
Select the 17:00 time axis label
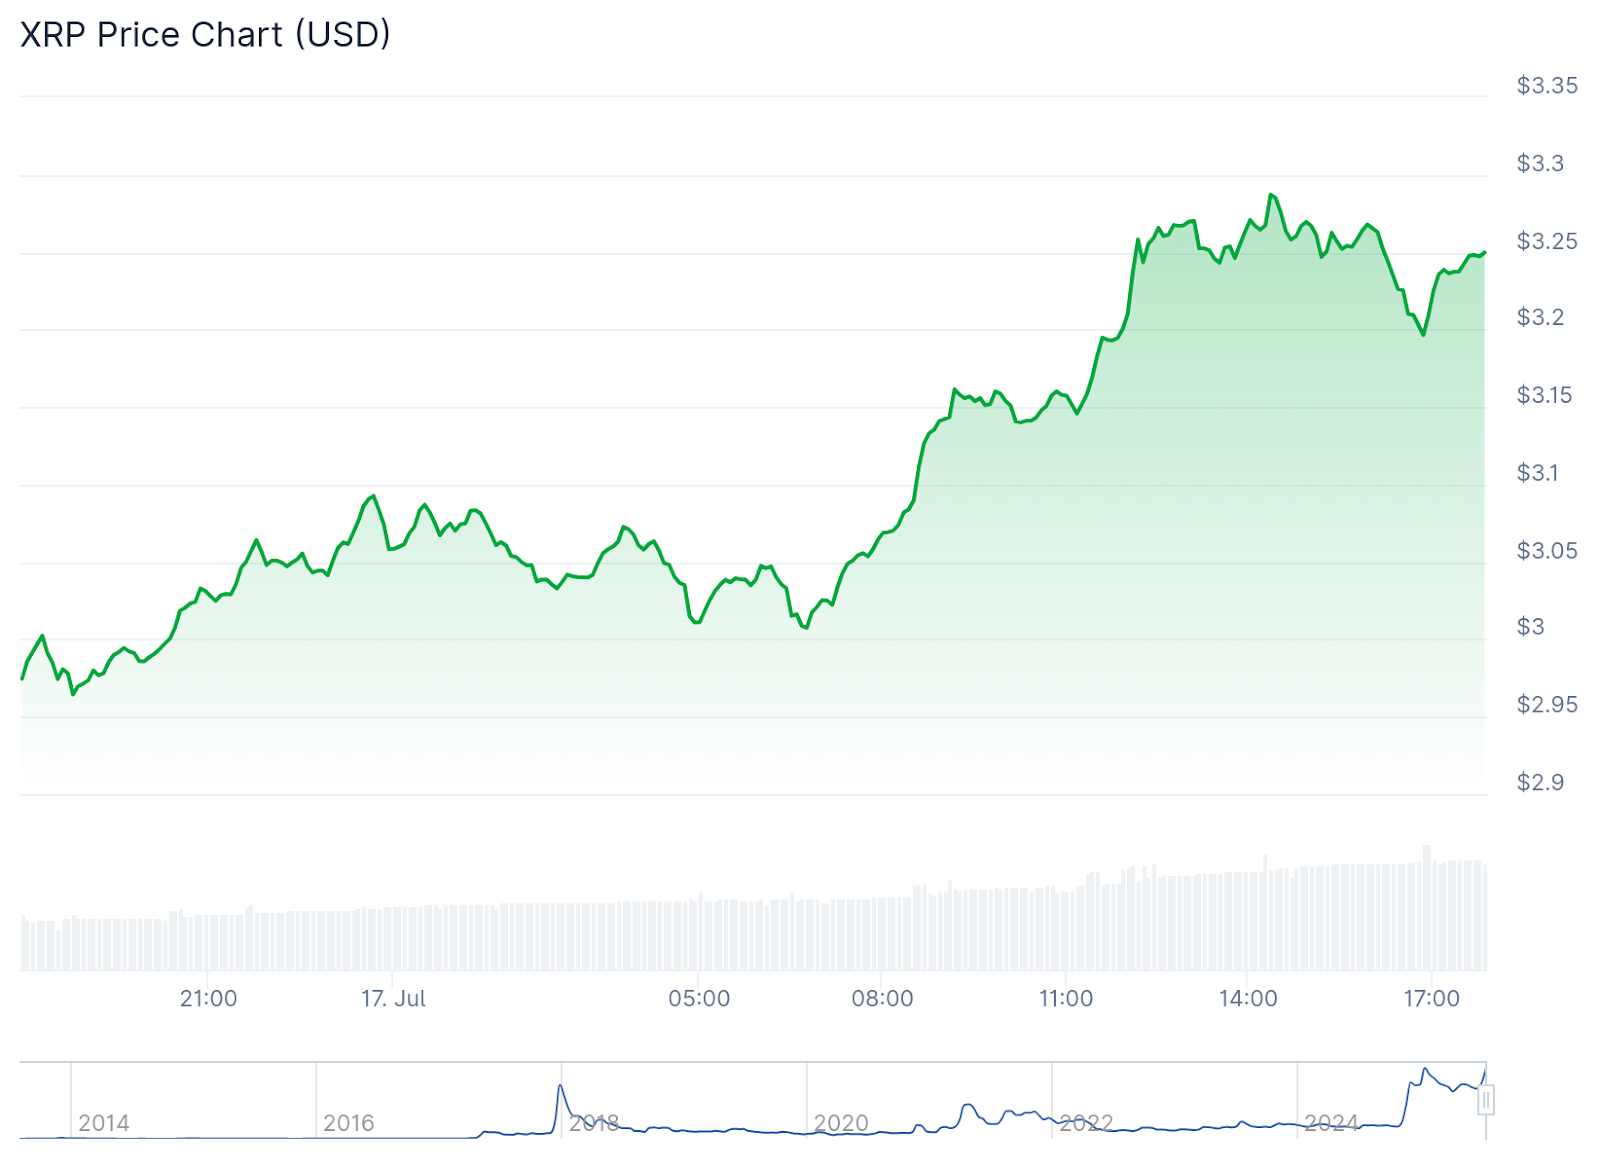[x=1431, y=998]
